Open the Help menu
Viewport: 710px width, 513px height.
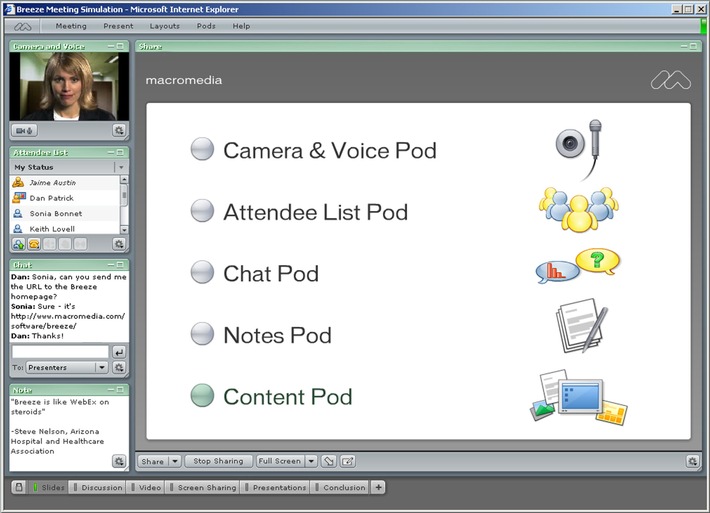pyautogui.click(x=241, y=26)
